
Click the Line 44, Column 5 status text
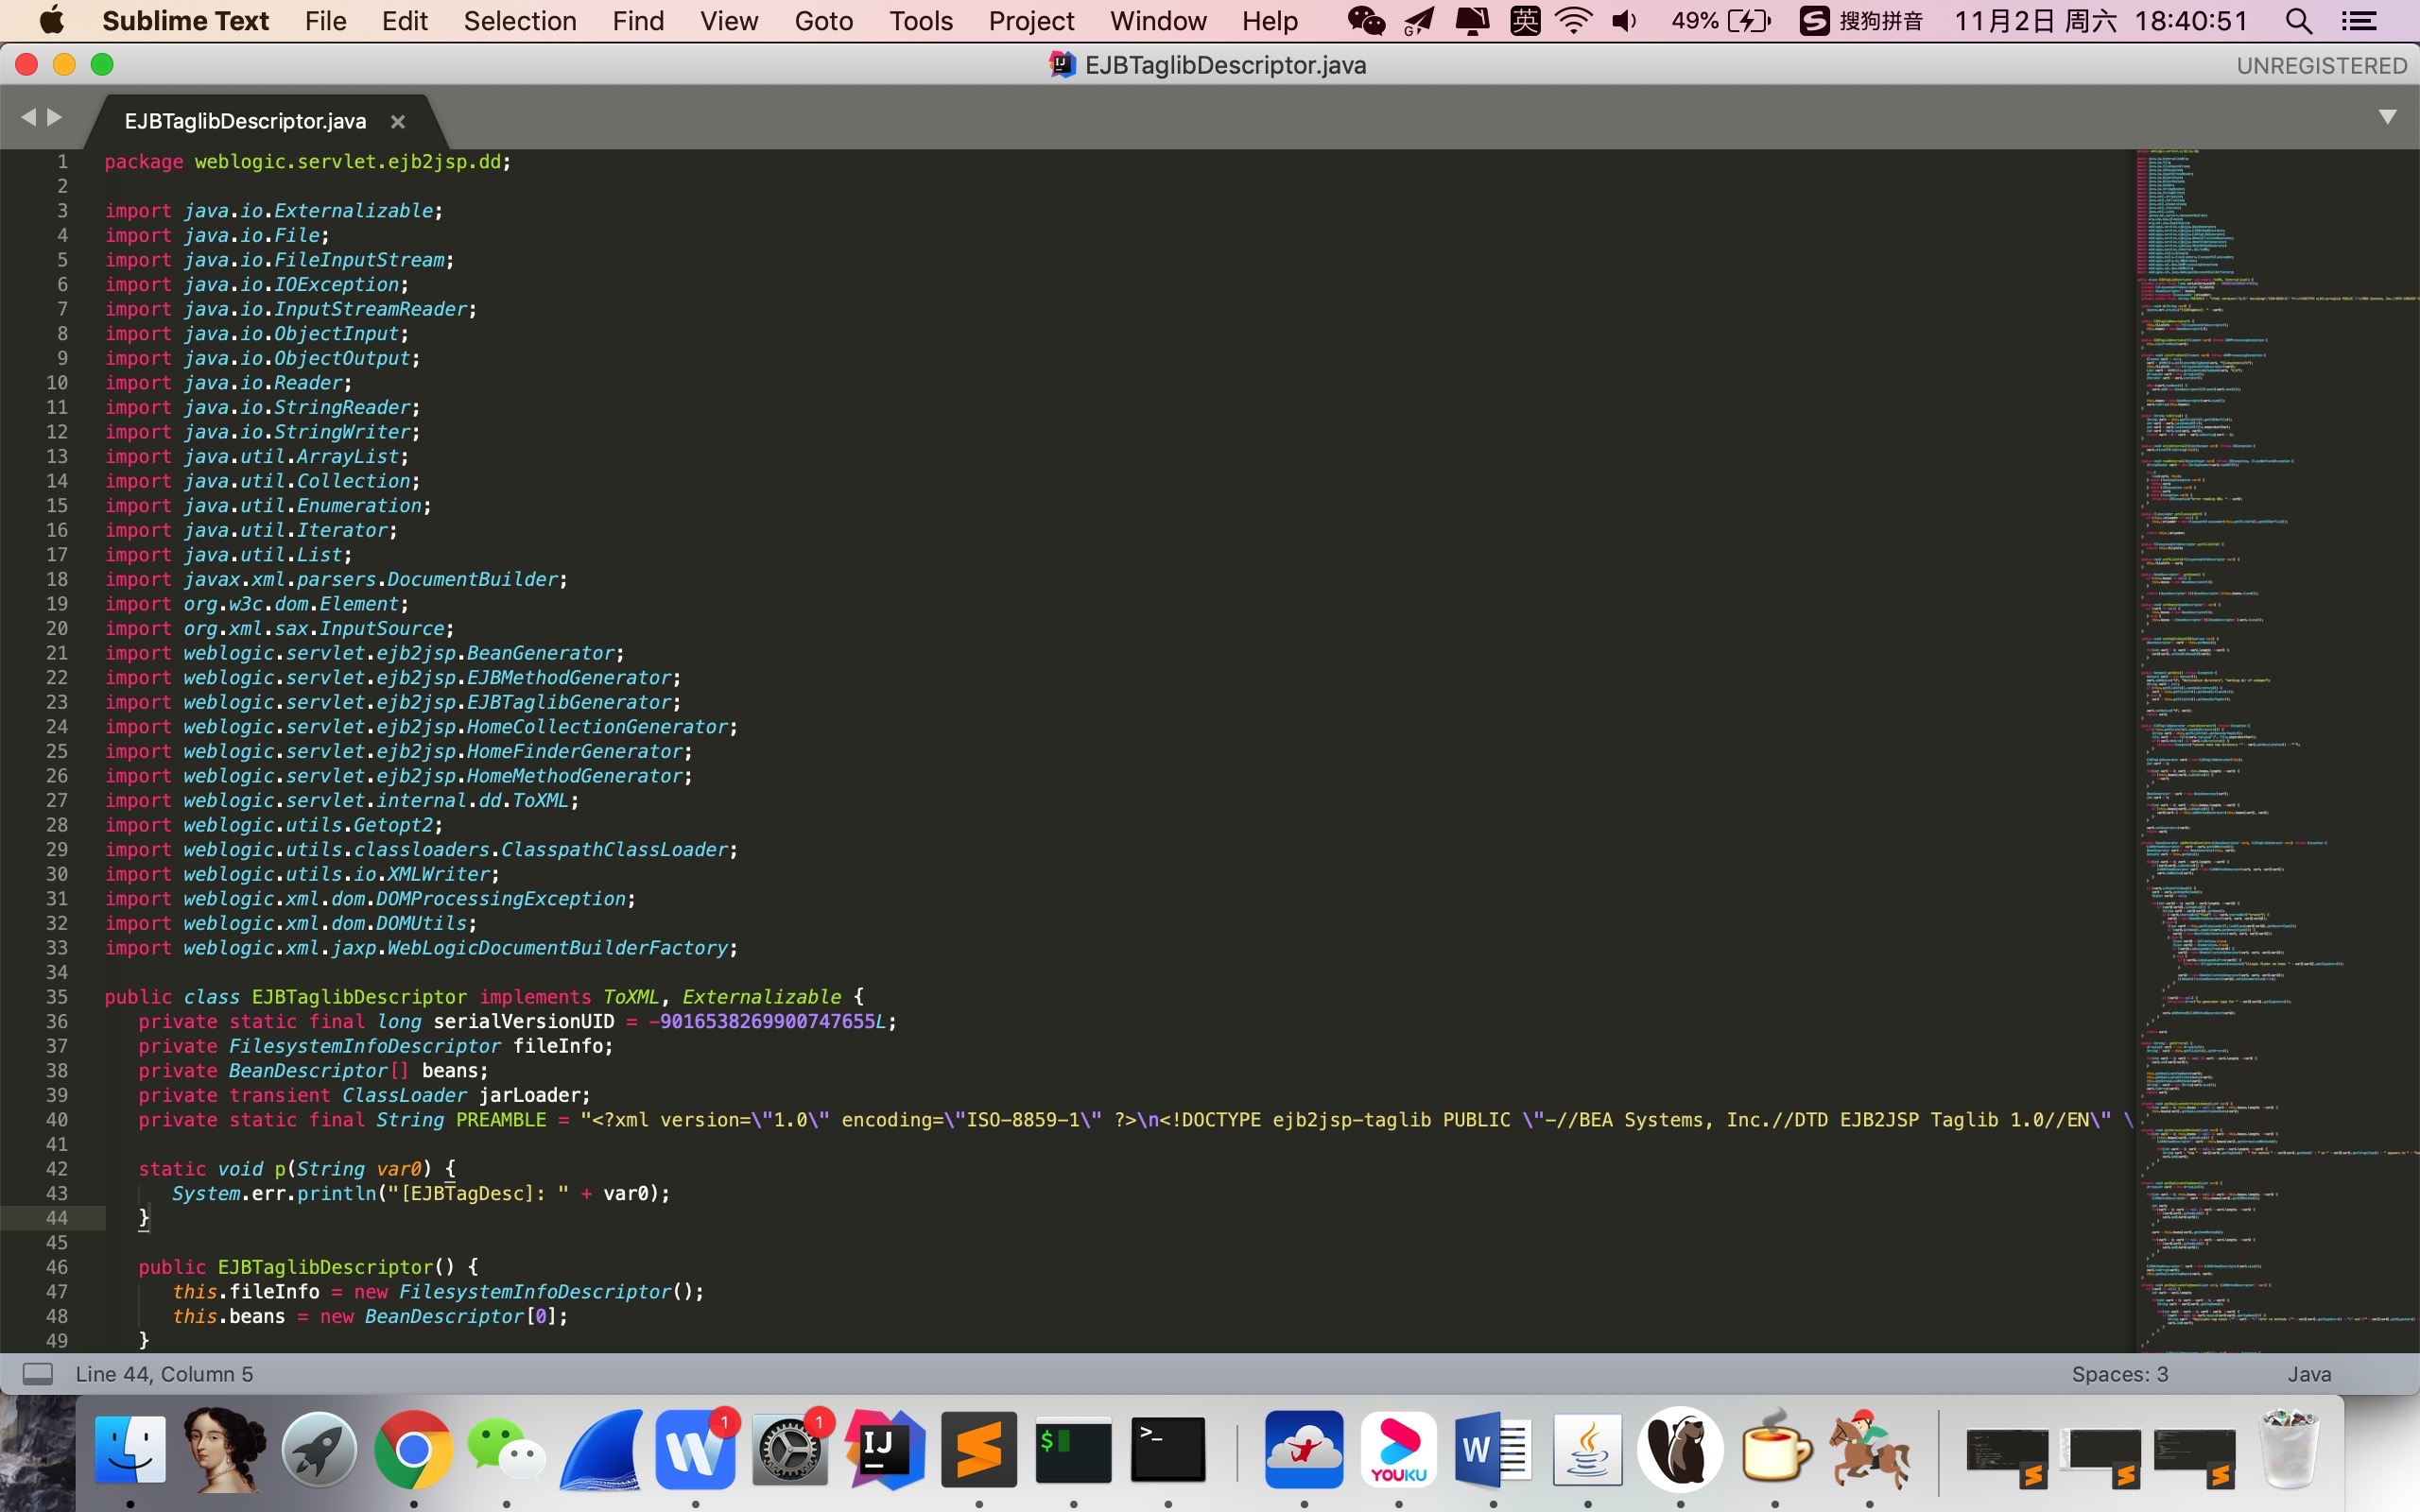(164, 1374)
